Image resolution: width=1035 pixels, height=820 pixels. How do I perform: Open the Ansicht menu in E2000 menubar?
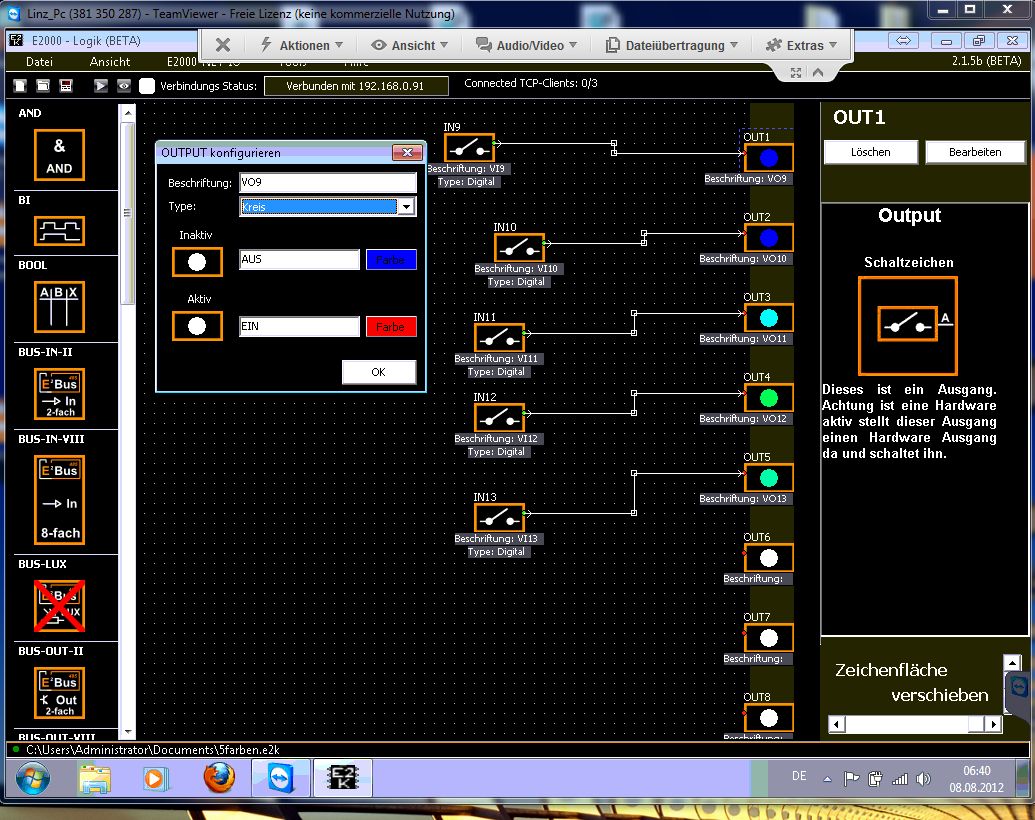point(110,62)
